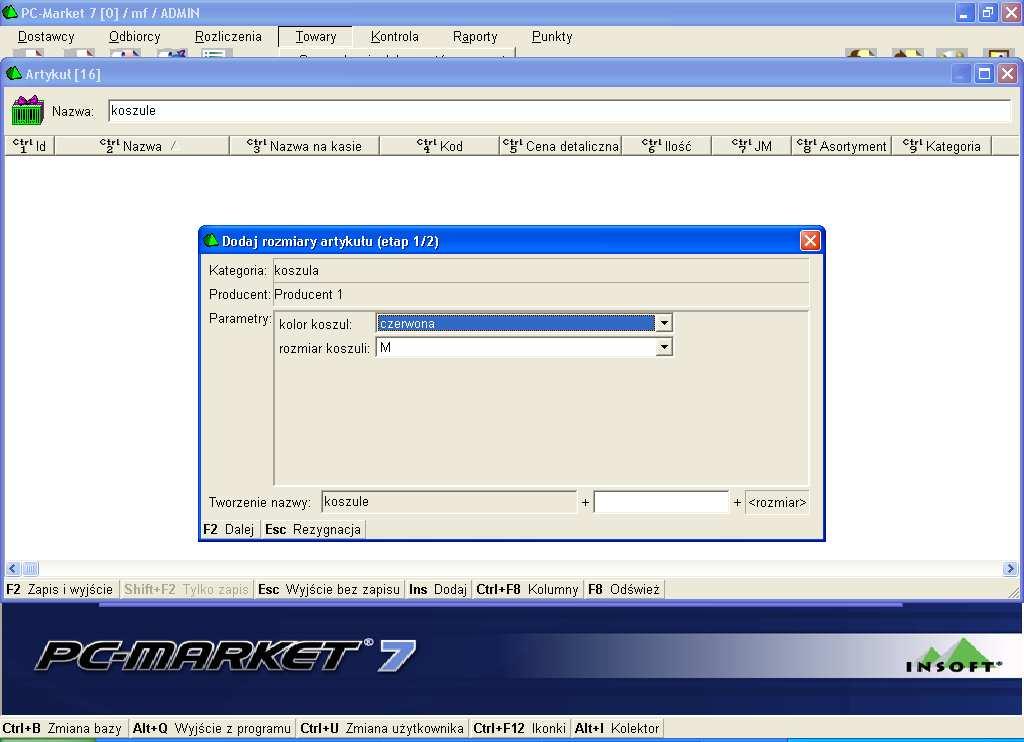Screen dimensions: 1024x742
Task: Open the Punkty menu
Action: (x=552, y=37)
